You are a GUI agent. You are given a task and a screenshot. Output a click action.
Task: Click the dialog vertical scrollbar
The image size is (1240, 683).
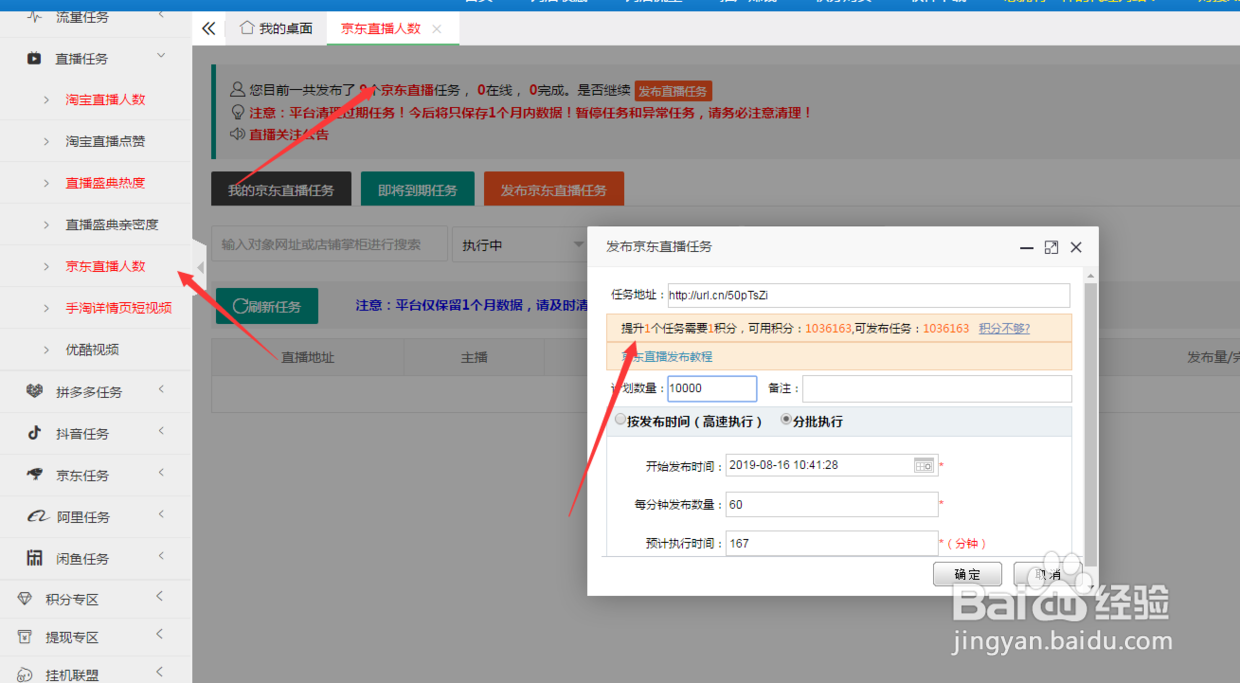point(1091,423)
